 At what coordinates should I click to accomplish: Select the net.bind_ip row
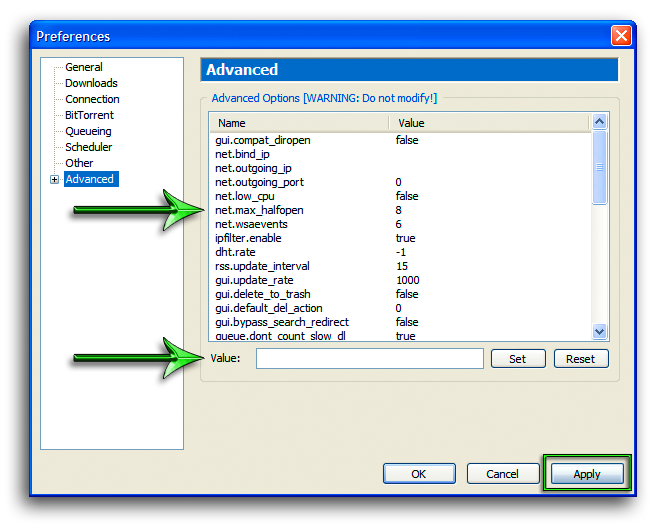pyautogui.click(x=401, y=154)
